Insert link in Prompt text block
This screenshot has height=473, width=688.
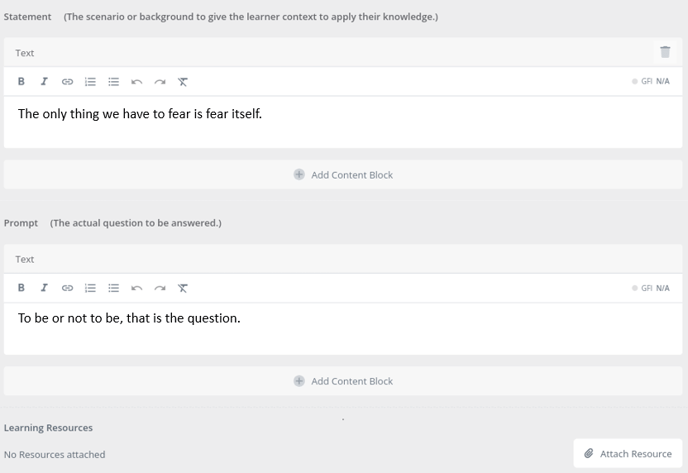click(67, 288)
